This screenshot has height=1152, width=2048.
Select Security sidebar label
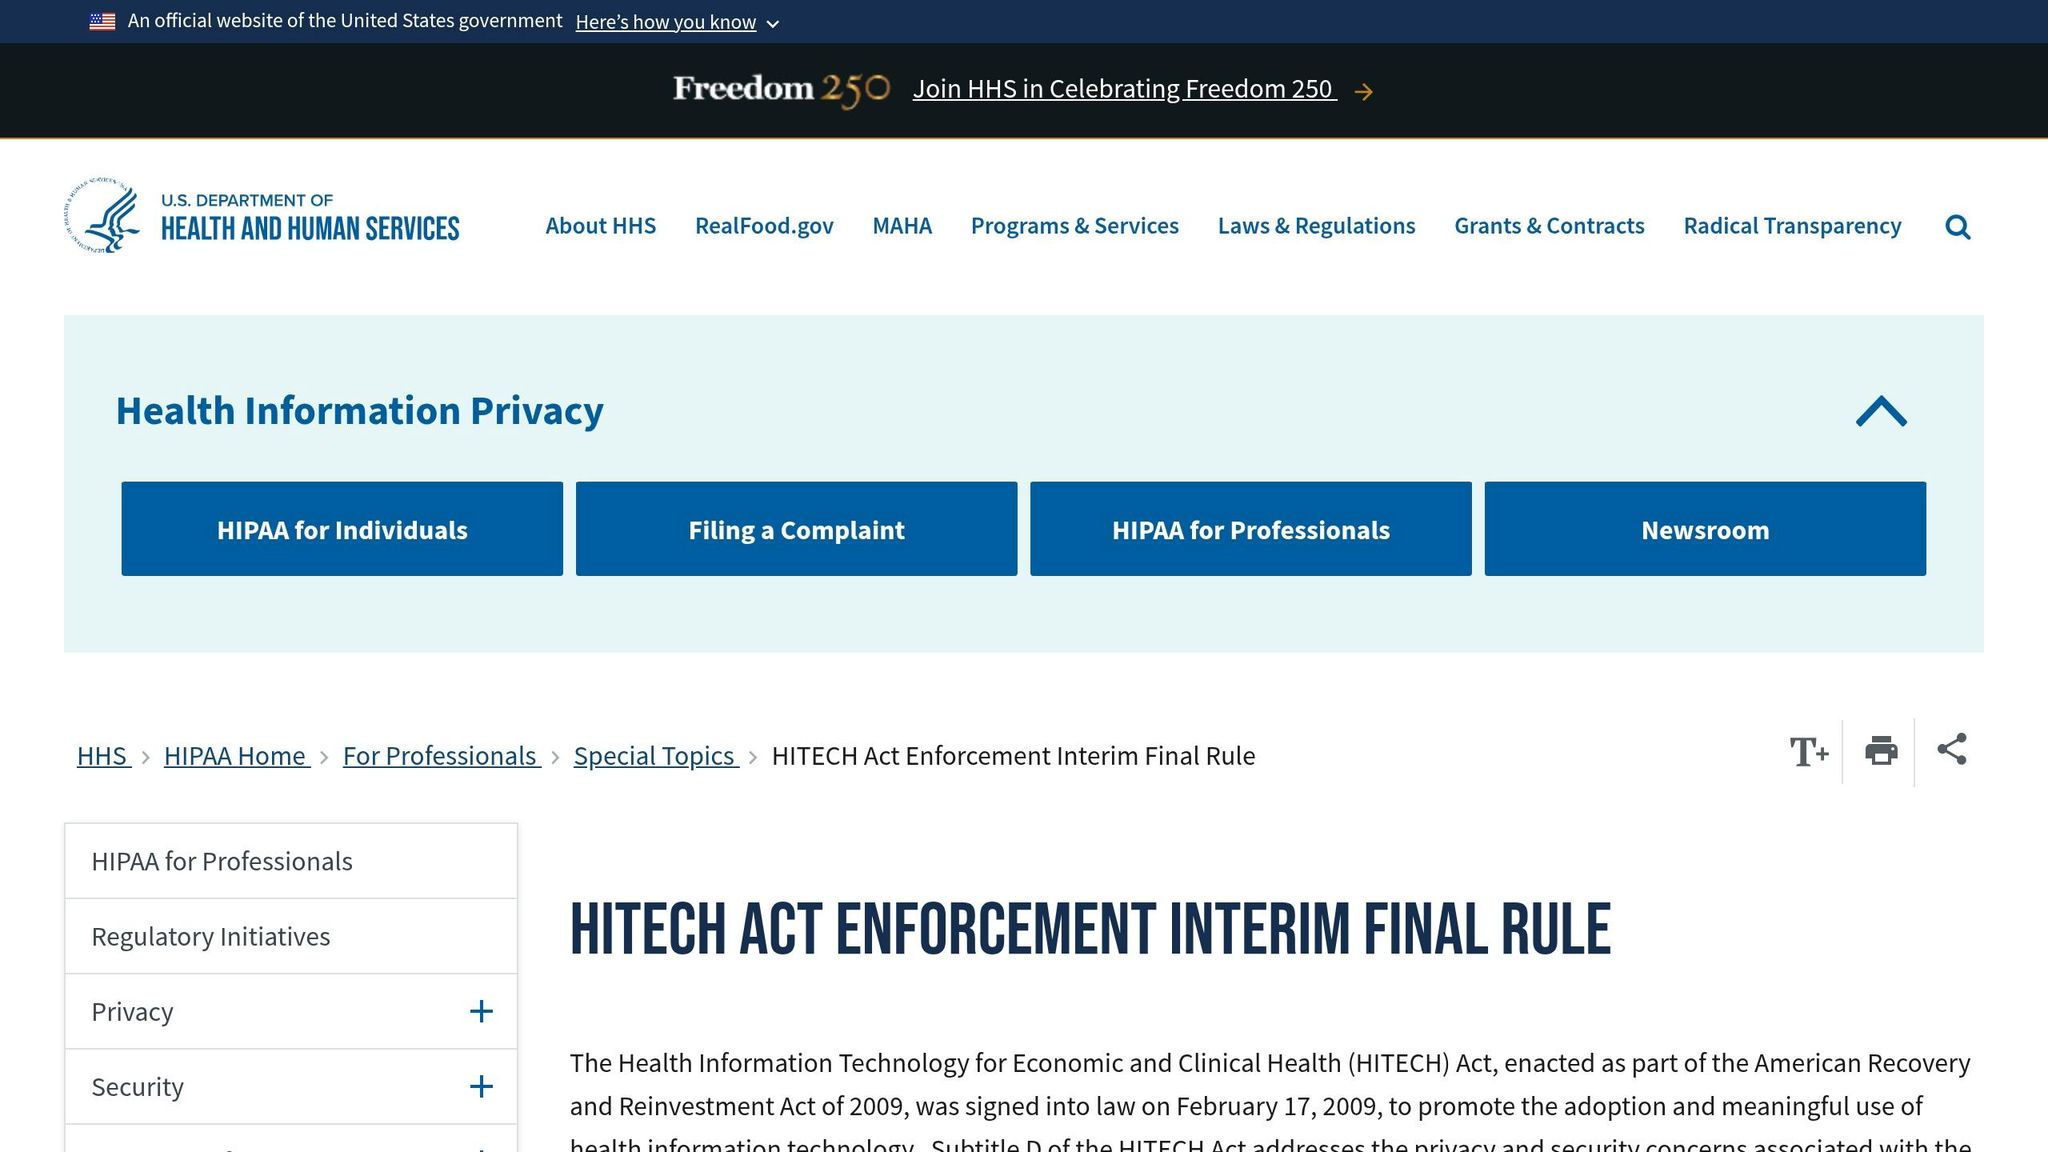pyautogui.click(x=138, y=1087)
